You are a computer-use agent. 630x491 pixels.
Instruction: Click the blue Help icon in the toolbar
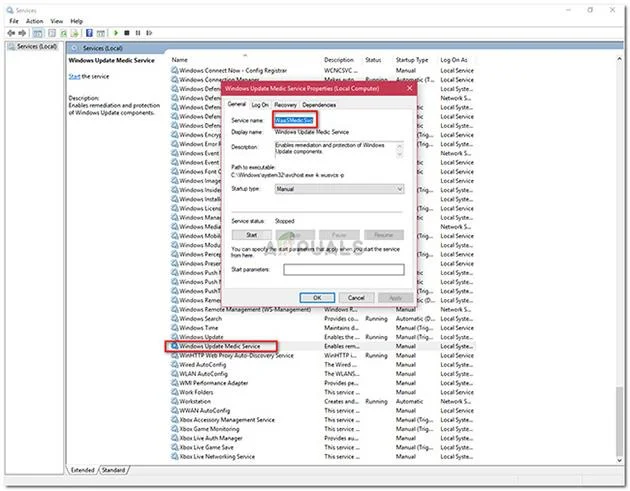pyautogui.click(x=89, y=33)
